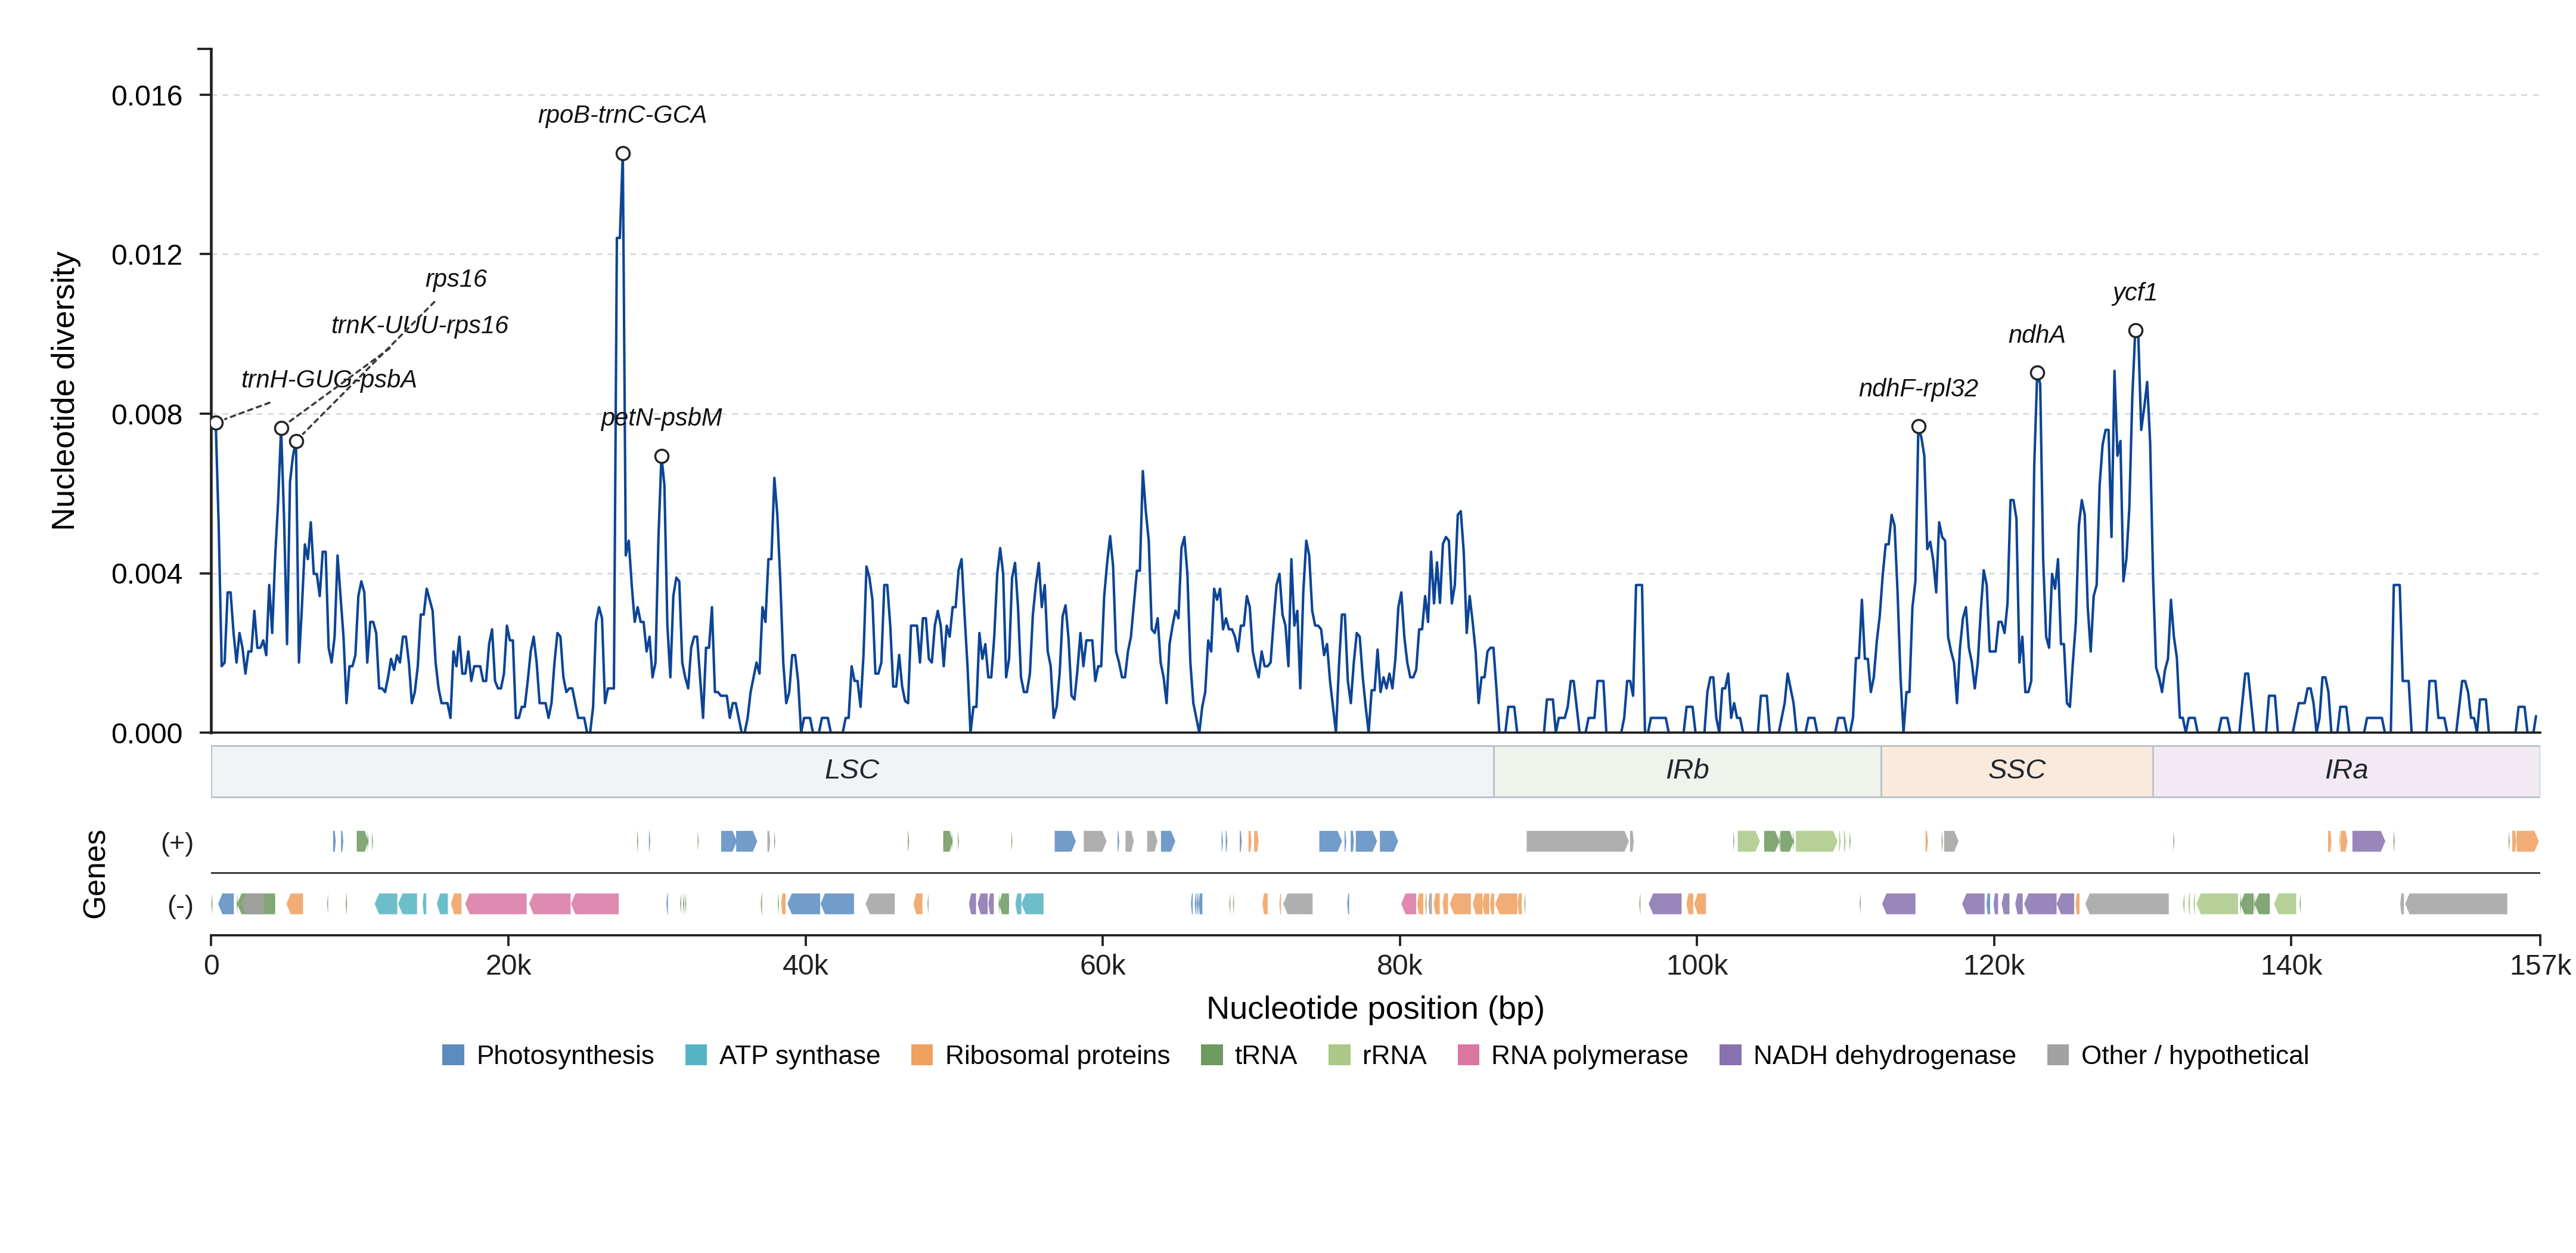Click the 'rpoB-trnC-GCA' annotation label
Viewport: 2576px width, 1253px height.
coord(622,115)
